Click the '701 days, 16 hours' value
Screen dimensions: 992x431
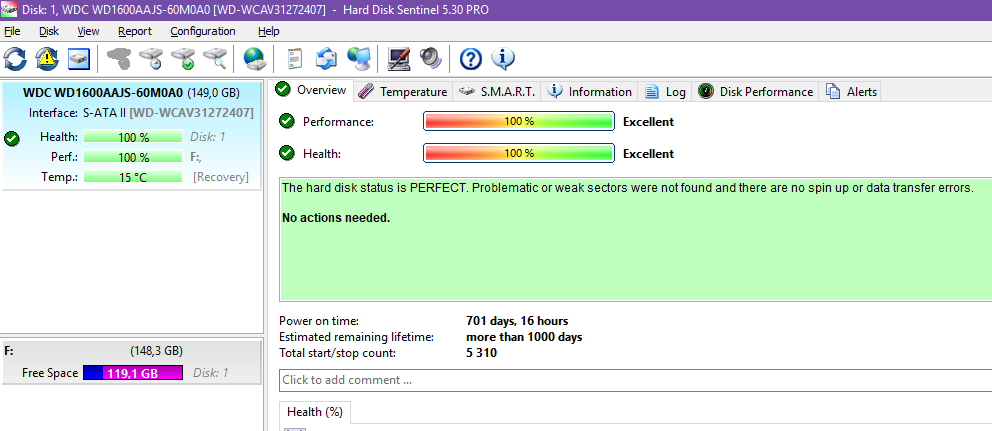click(517, 321)
